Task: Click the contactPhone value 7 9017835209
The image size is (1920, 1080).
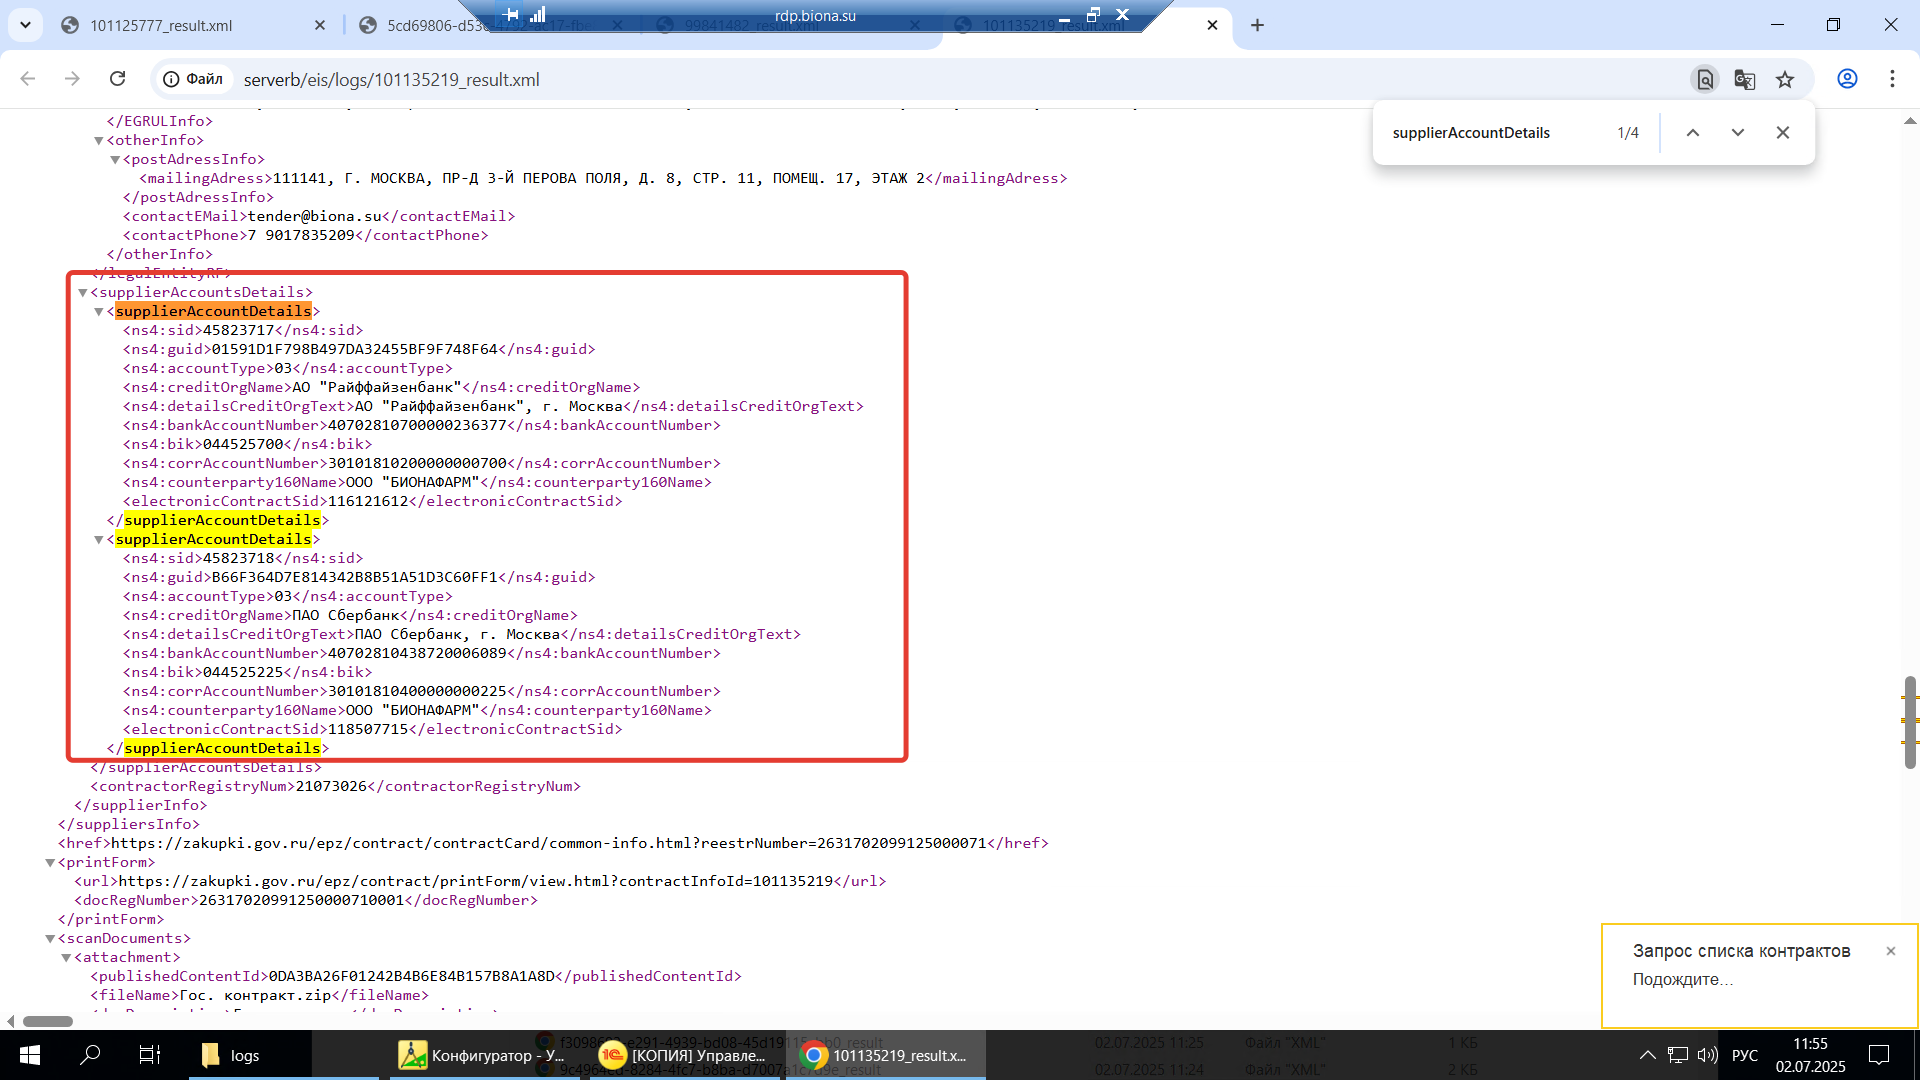Action: coord(301,235)
